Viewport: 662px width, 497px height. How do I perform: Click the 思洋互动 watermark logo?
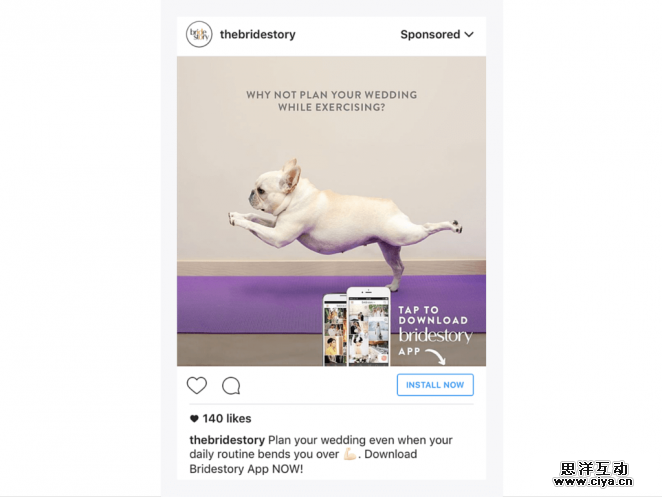tap(594, 468)
